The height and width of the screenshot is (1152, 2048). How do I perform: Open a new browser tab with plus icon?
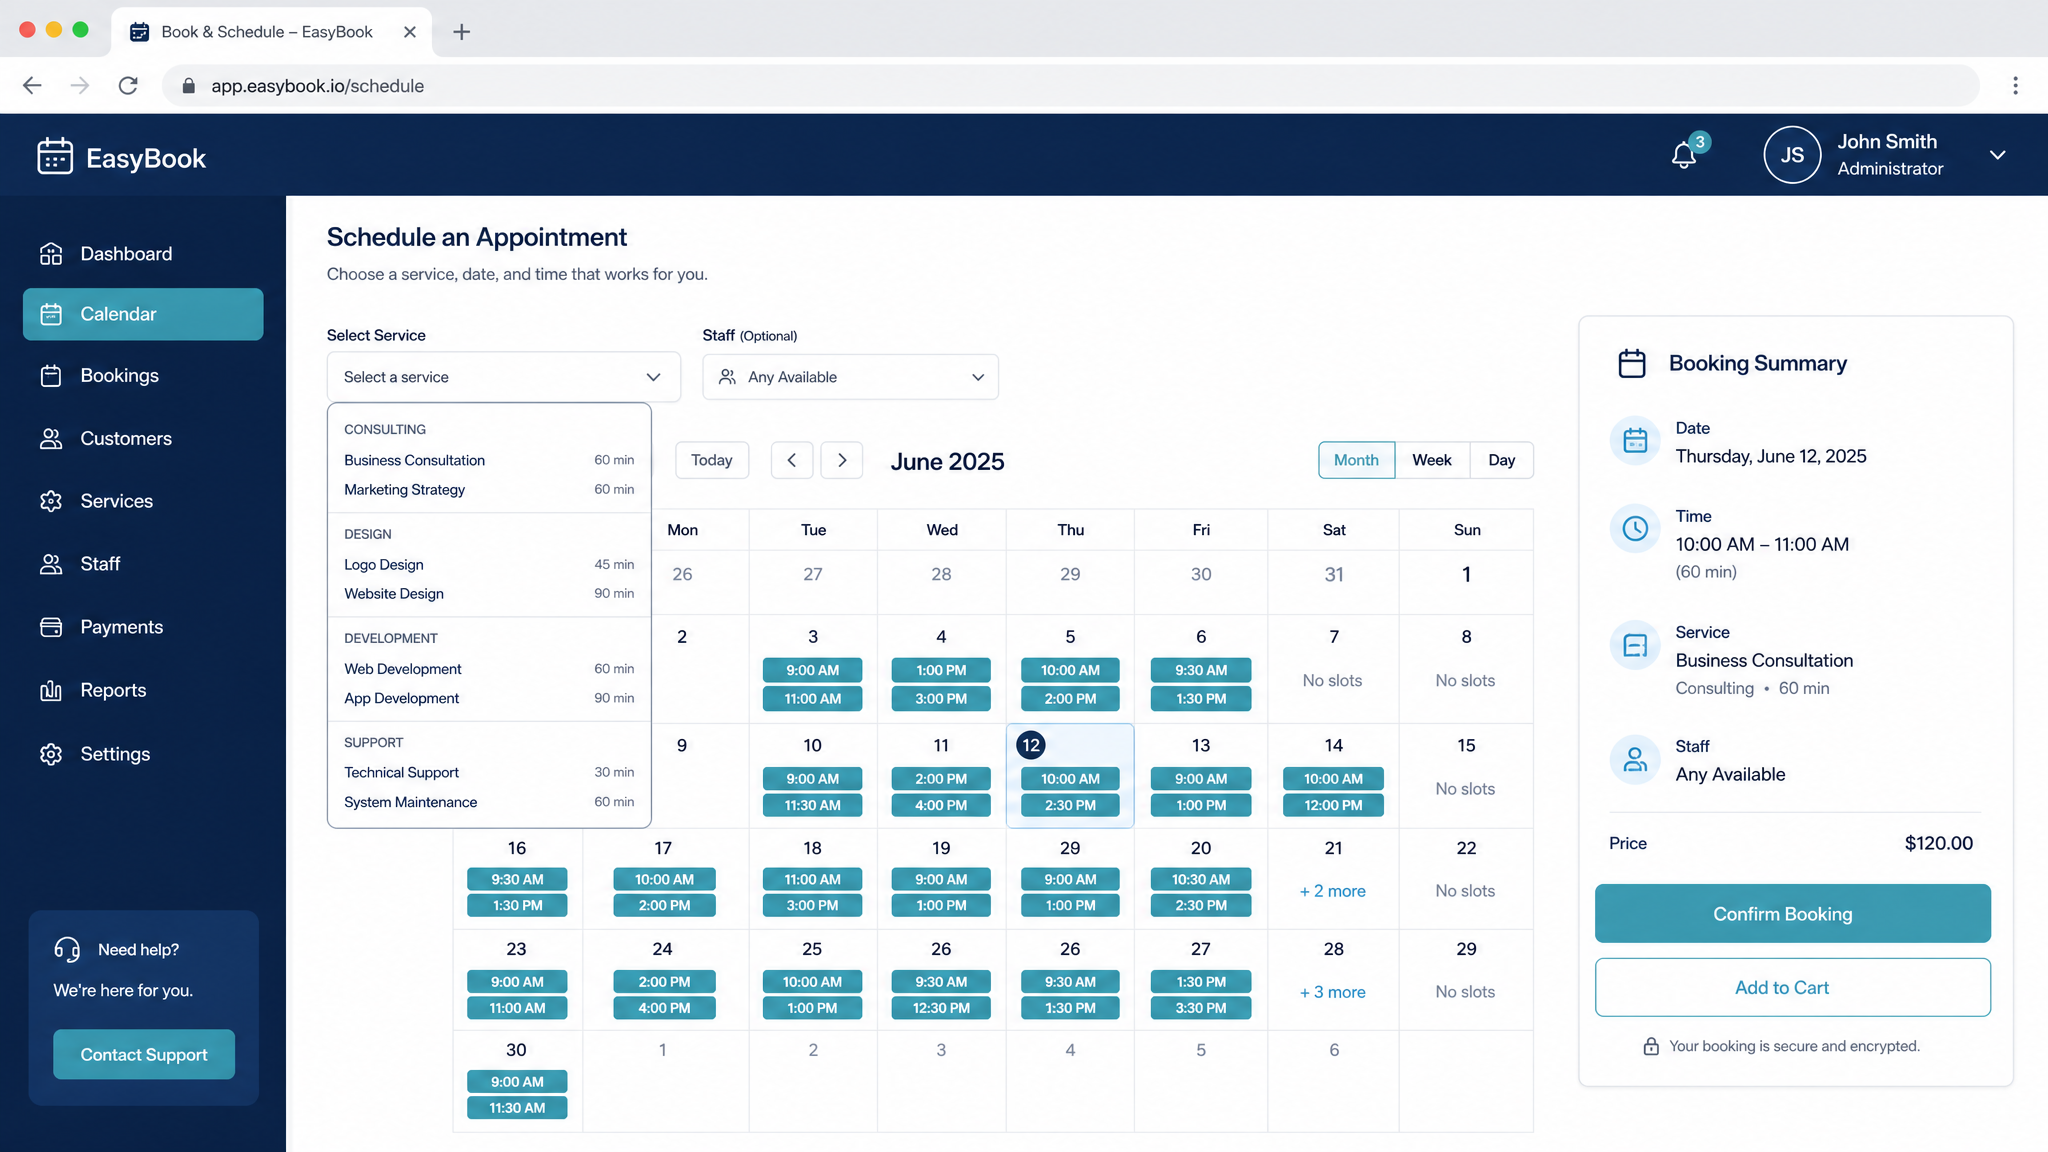[461, 32]
